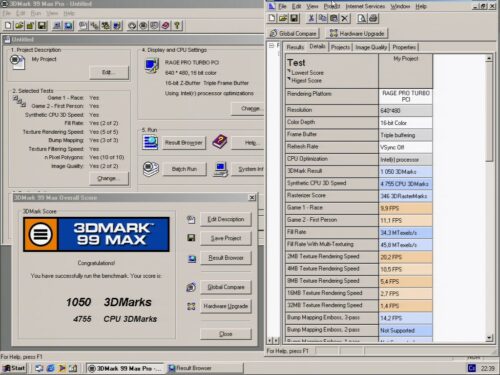Open Window menu in Result Browser
This screenshot has height=375, width=500.
click(x=400, y=6)
